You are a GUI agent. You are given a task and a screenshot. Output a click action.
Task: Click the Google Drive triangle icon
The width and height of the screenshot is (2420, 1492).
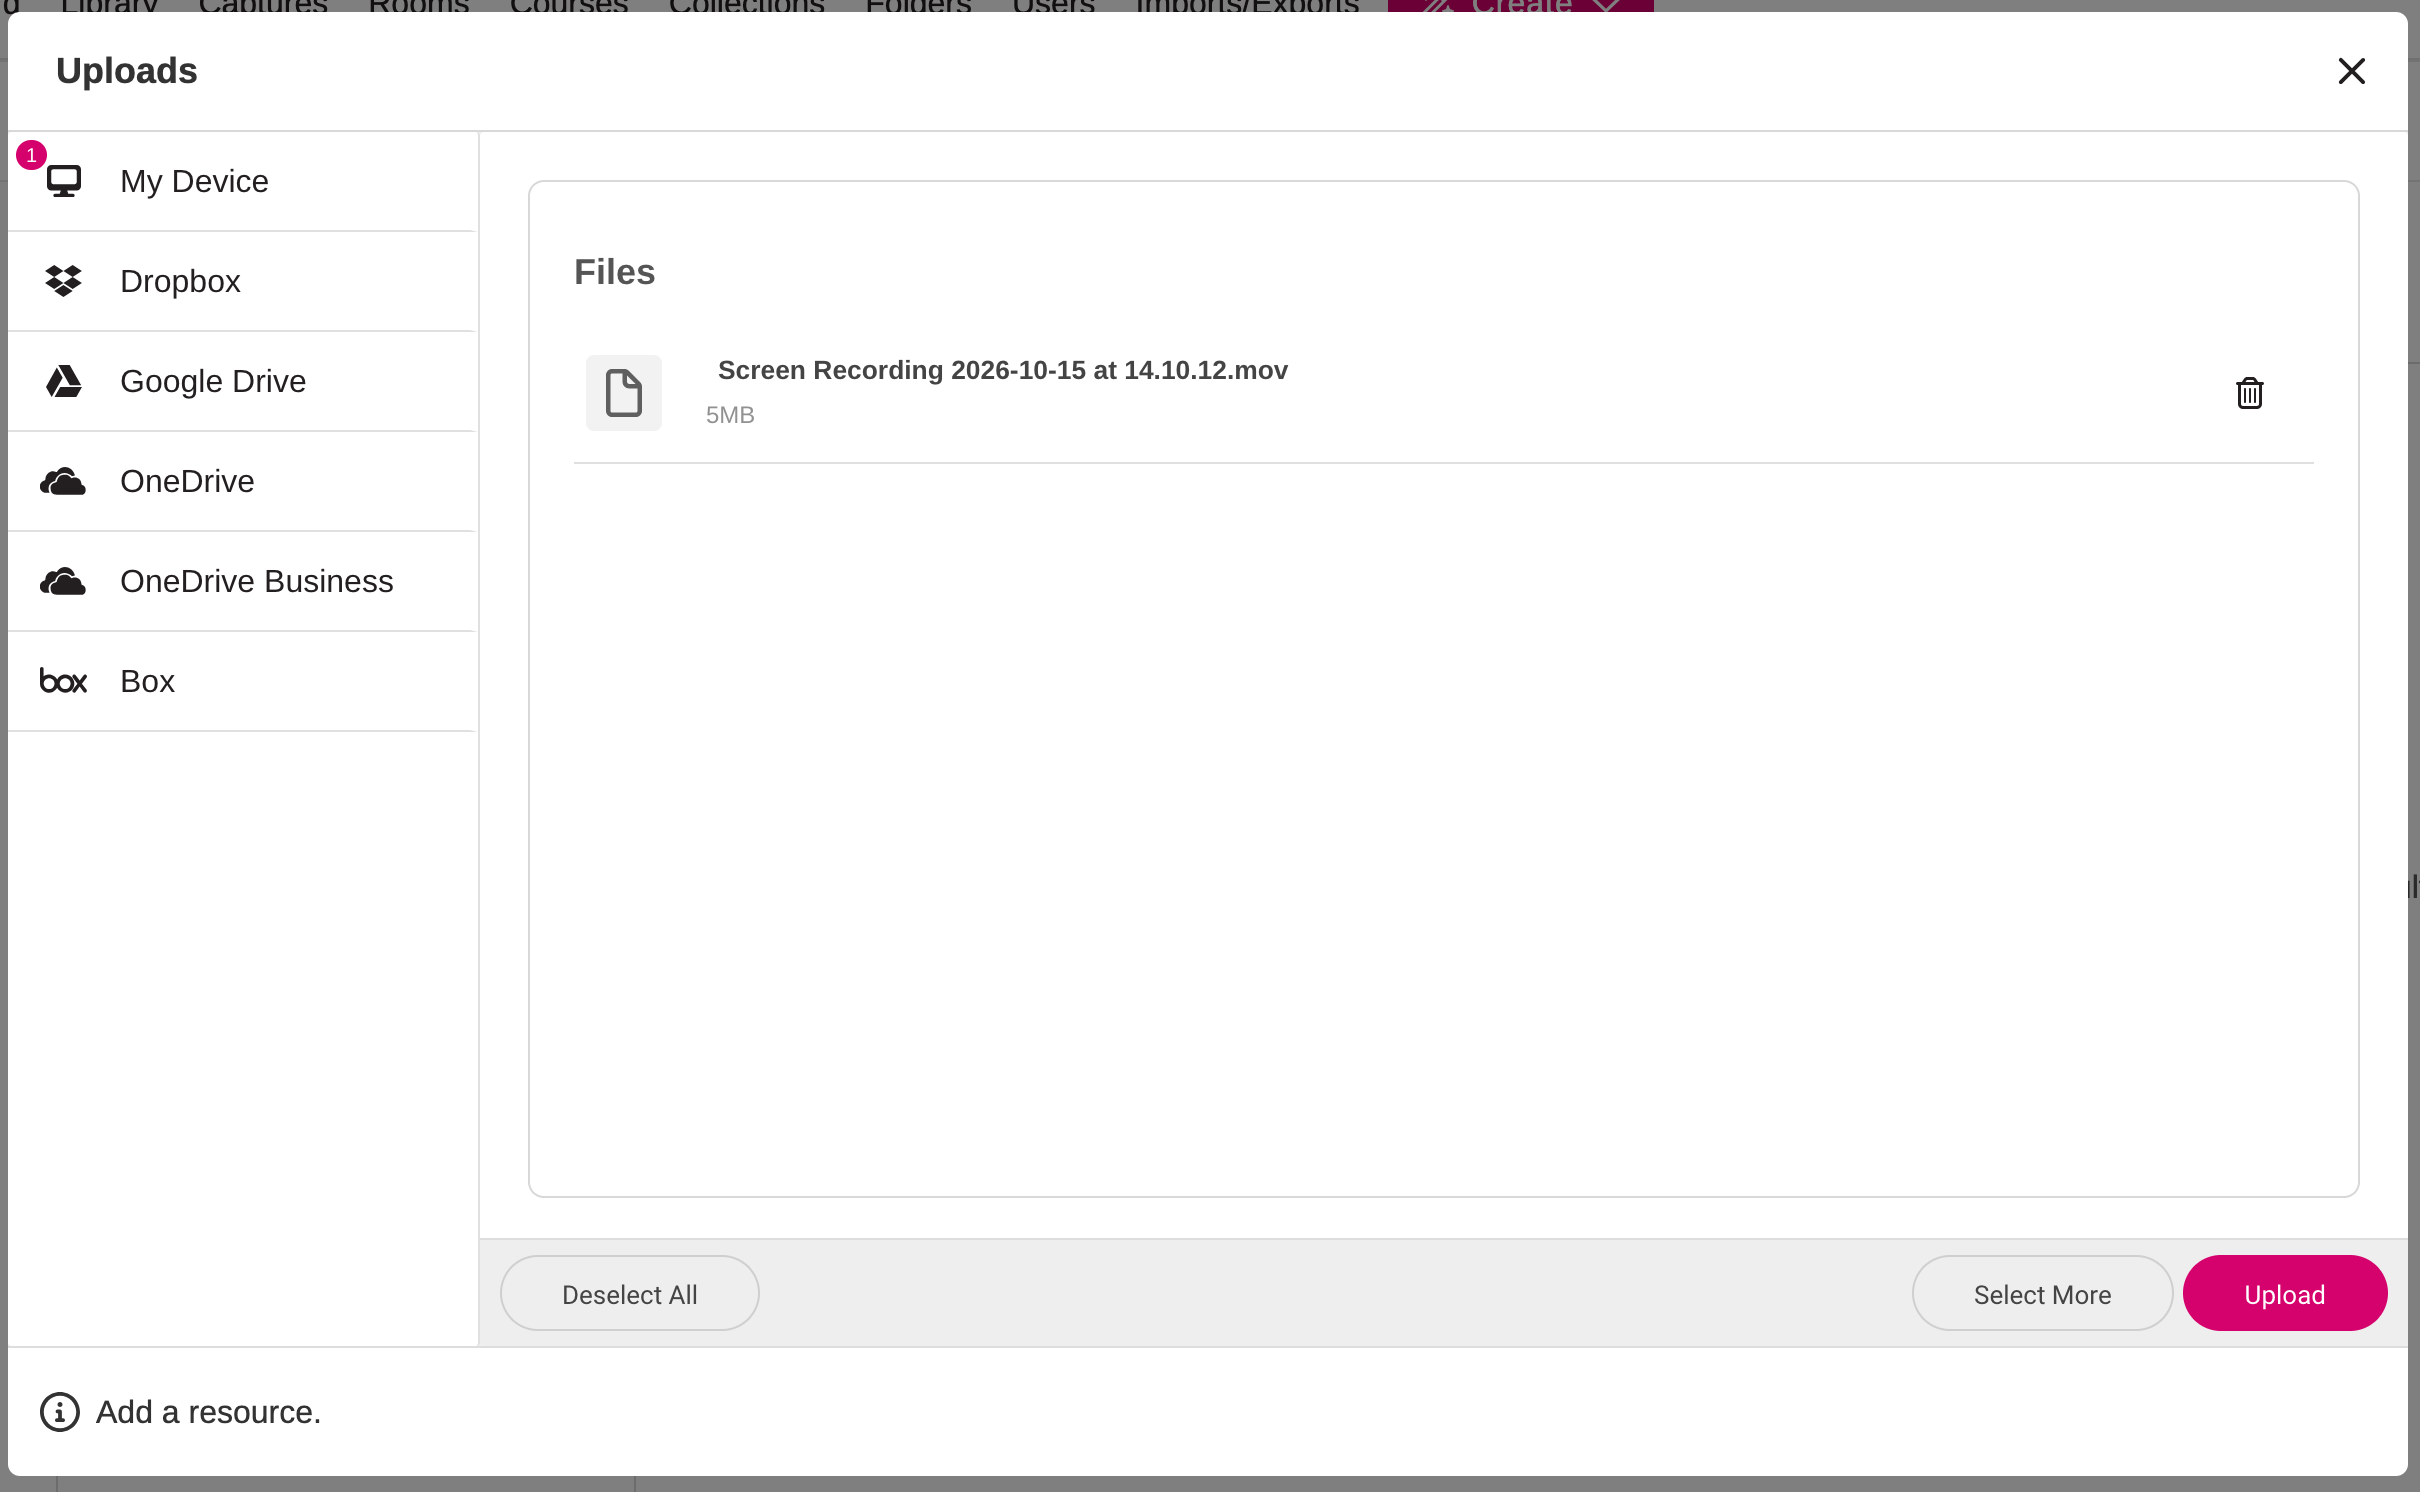pos(64,381)
